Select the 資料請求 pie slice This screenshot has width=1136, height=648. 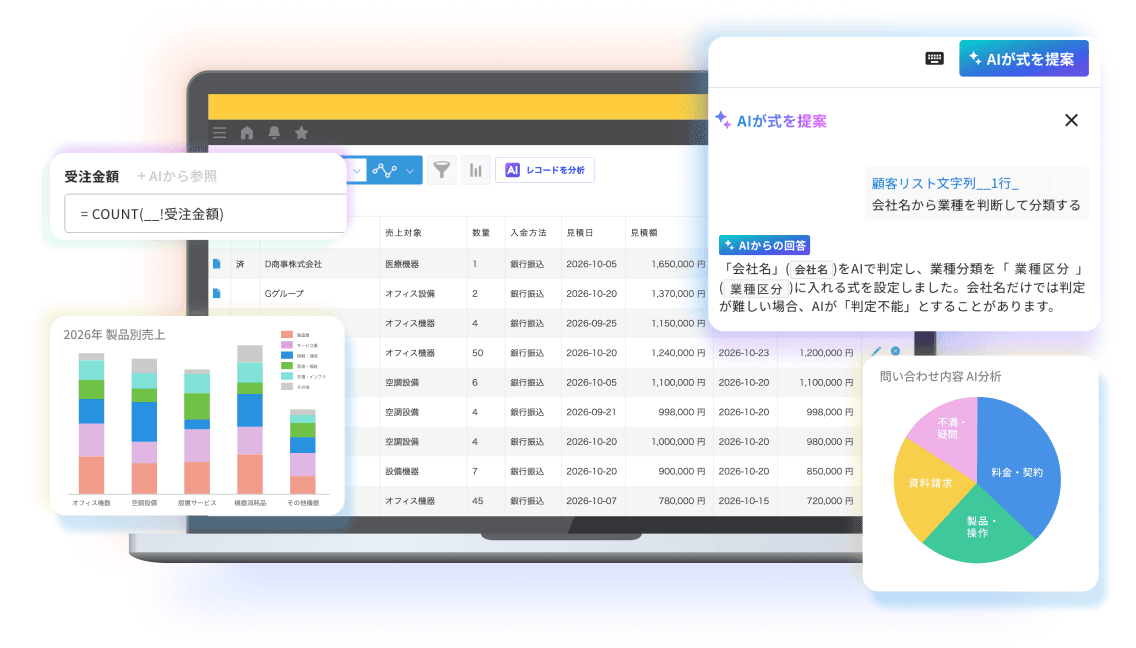click(929, 483)
